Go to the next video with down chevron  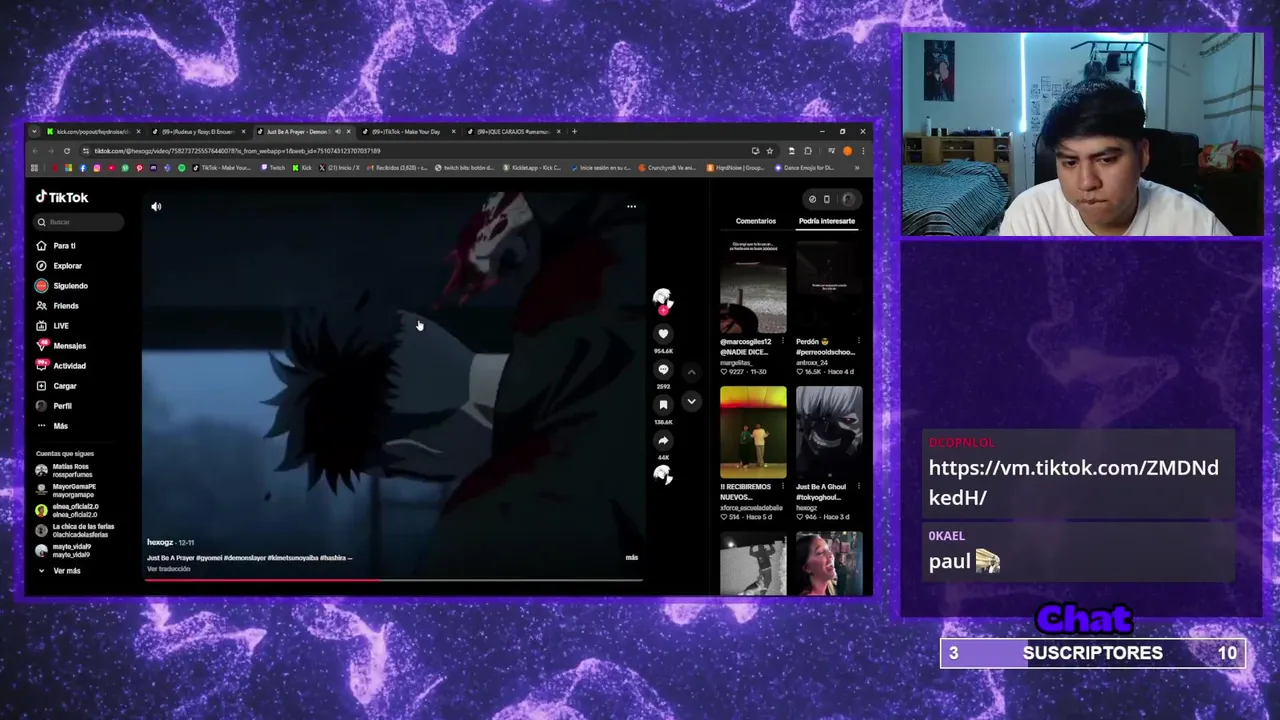(x=691, y=401)
